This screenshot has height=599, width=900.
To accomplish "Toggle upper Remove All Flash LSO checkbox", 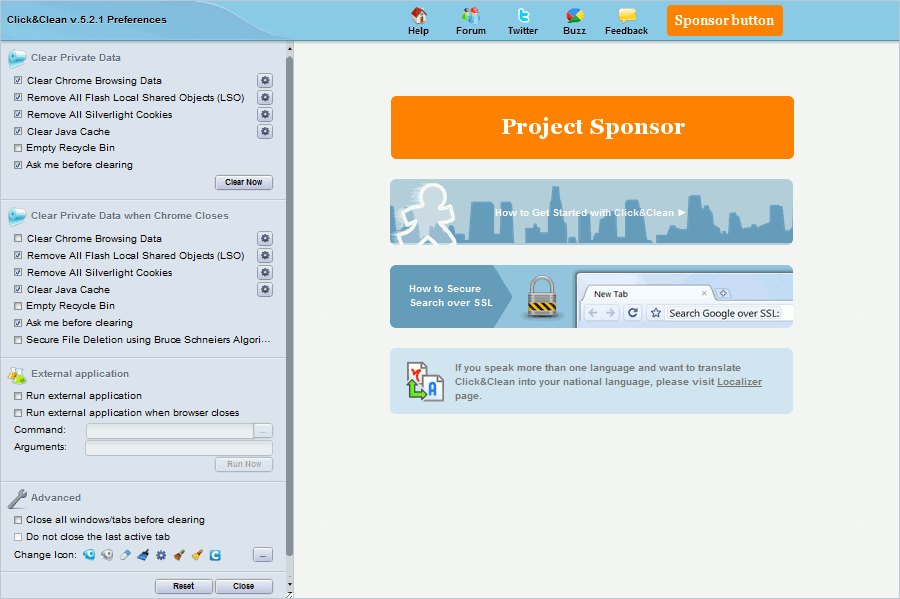I will pyautogui.click(x=18, y=98).
